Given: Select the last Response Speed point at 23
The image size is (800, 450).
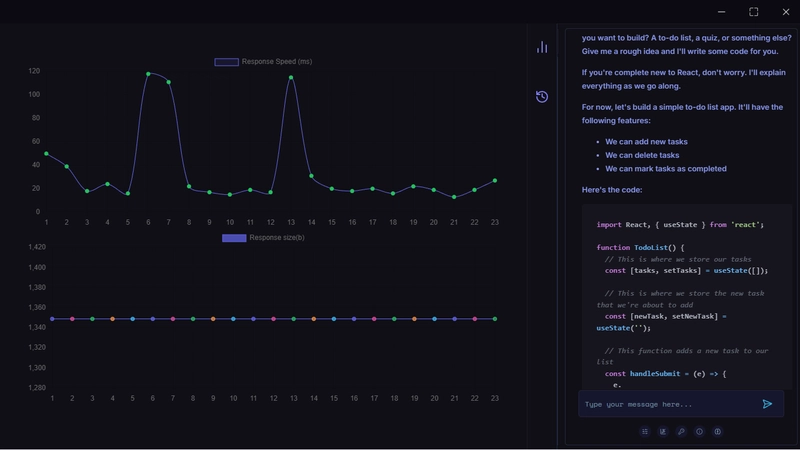Looking at the screenshot, I should (495, 181).
